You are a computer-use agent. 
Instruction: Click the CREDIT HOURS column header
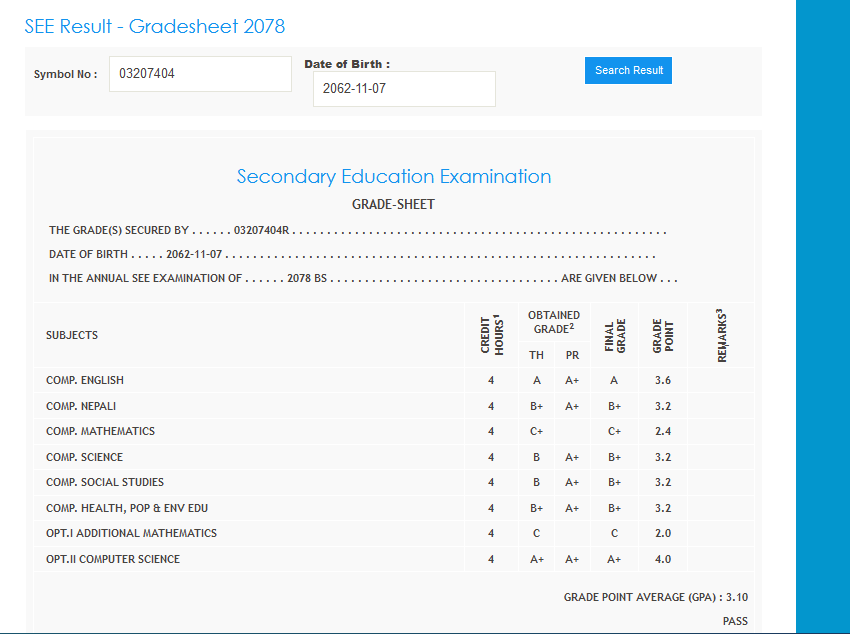click(x=491, y=335)
